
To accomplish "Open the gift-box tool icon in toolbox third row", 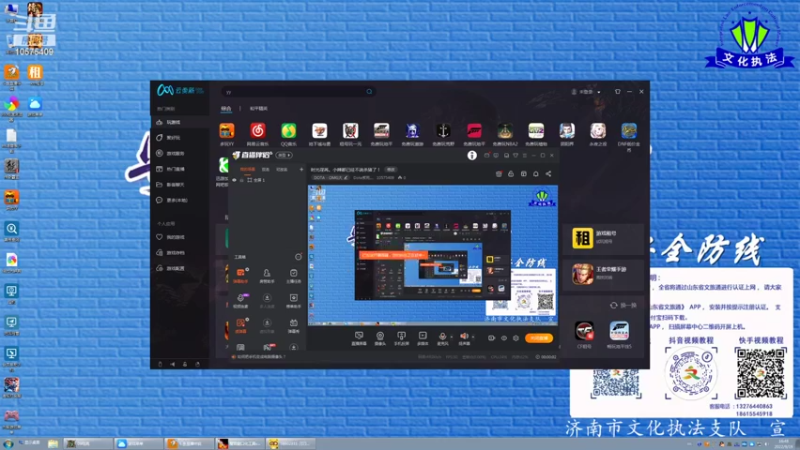I will (293, 325).
